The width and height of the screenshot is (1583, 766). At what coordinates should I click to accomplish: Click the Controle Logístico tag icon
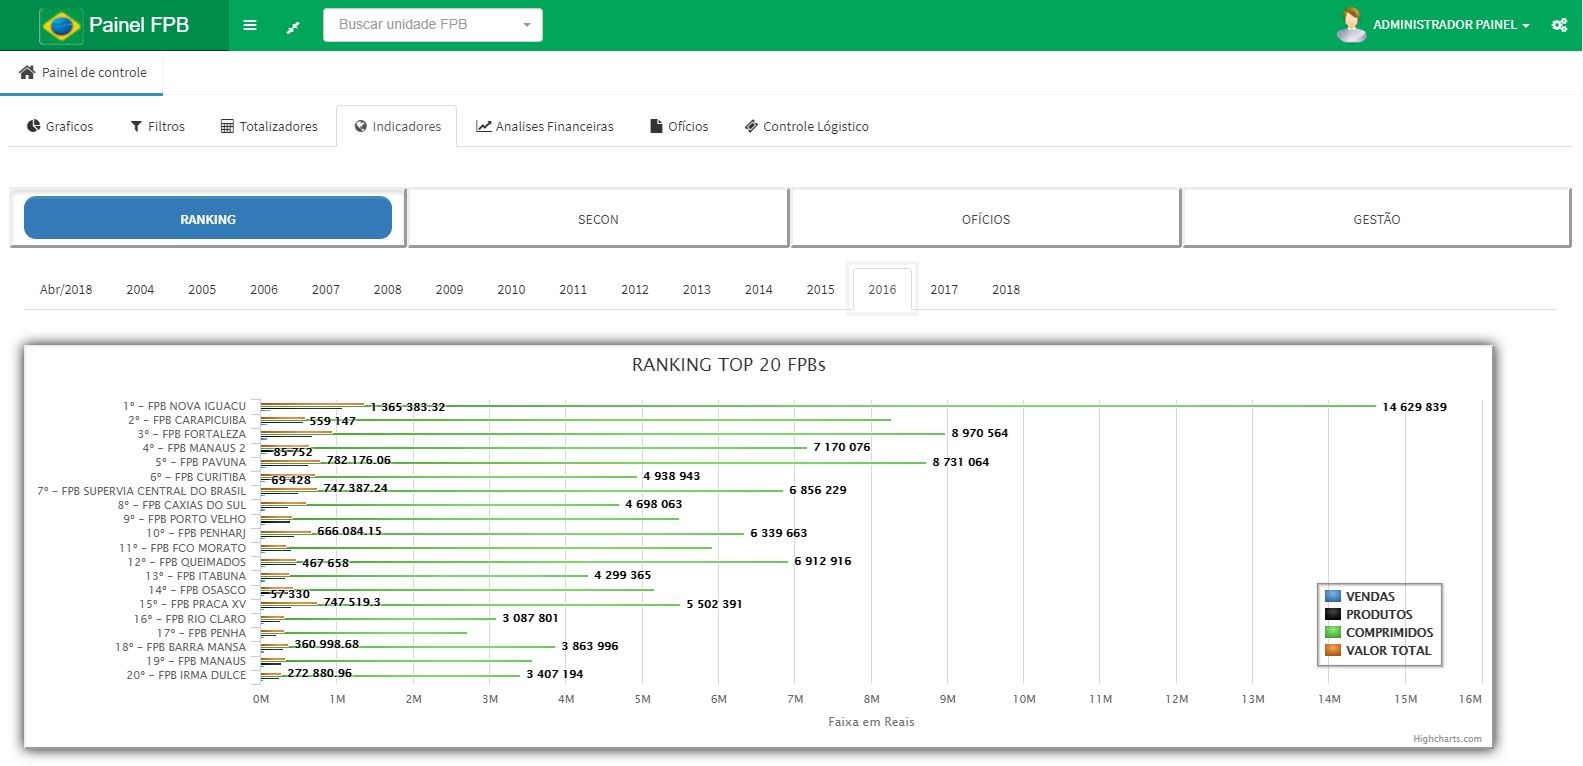(751, 126)
